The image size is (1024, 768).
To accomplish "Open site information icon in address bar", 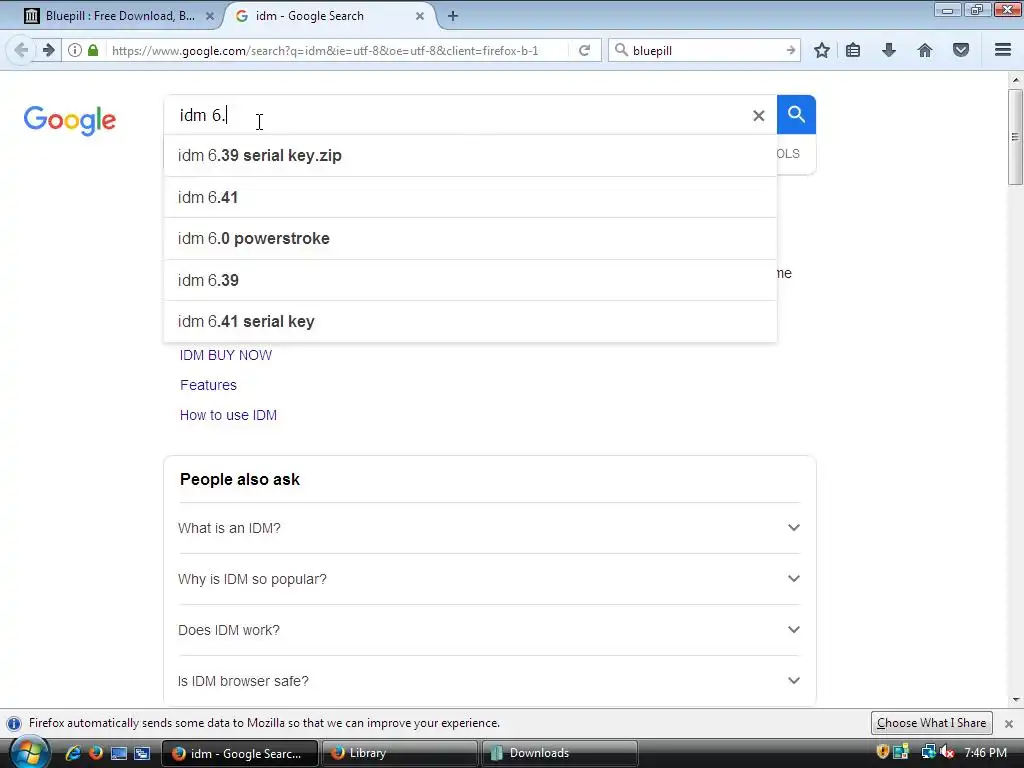I will tap(75, 50).
